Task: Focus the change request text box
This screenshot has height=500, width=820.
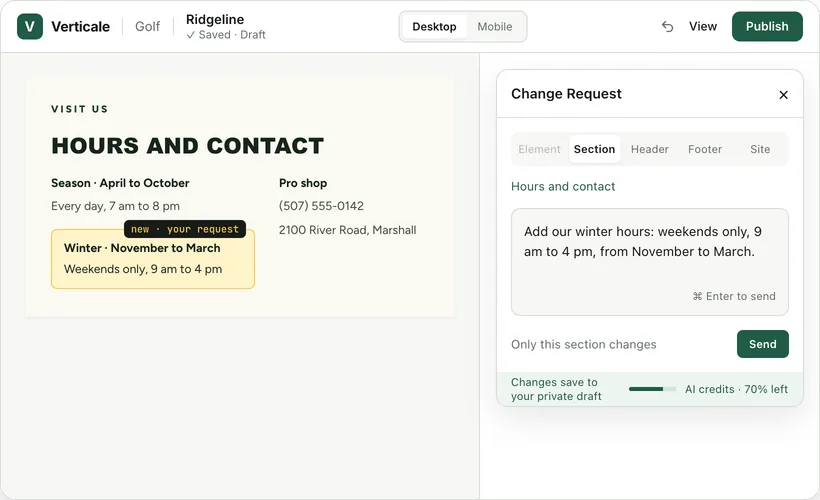Action: tap(650, 262)
